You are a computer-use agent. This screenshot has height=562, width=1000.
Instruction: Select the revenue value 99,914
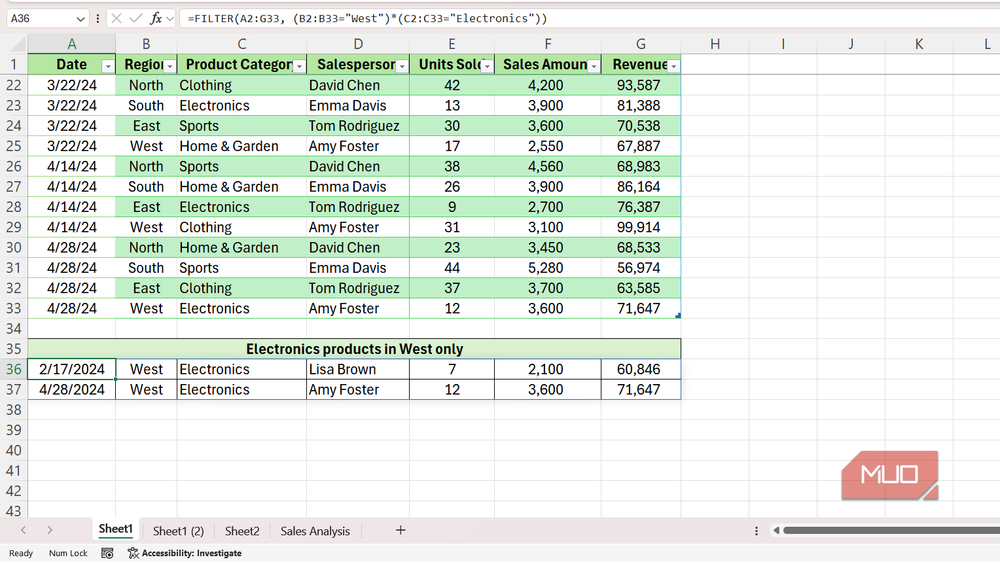tap(641, 227)
